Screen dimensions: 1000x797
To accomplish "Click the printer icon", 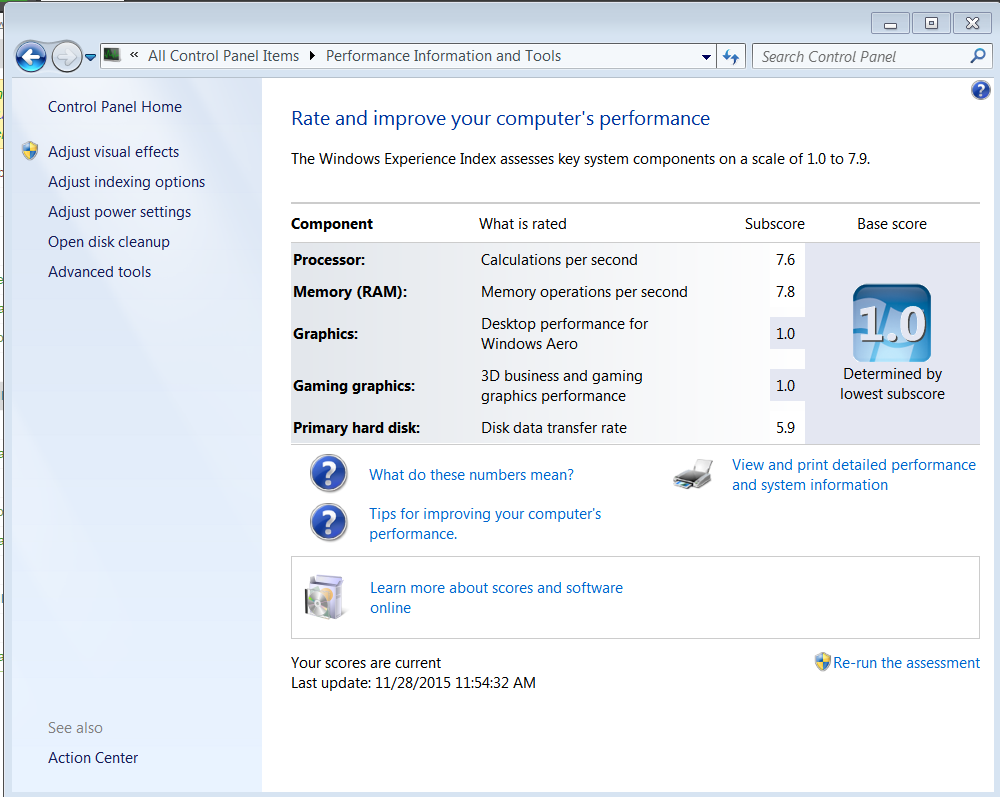I will pos(693,474).
